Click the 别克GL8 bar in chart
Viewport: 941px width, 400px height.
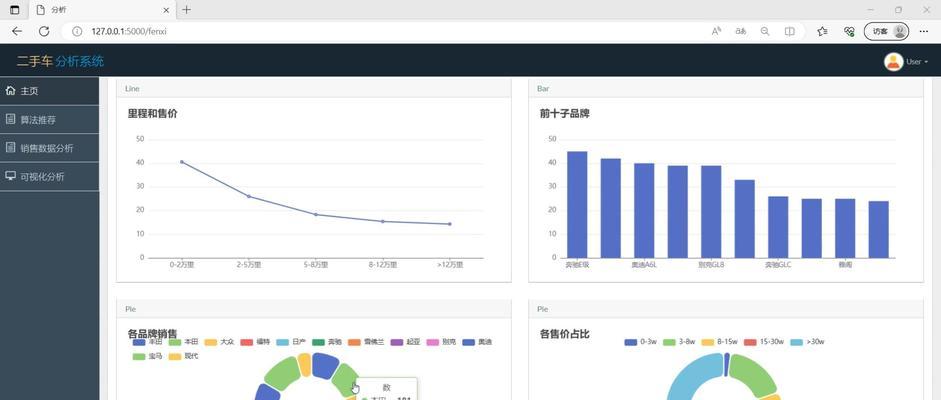coord(711,212)
